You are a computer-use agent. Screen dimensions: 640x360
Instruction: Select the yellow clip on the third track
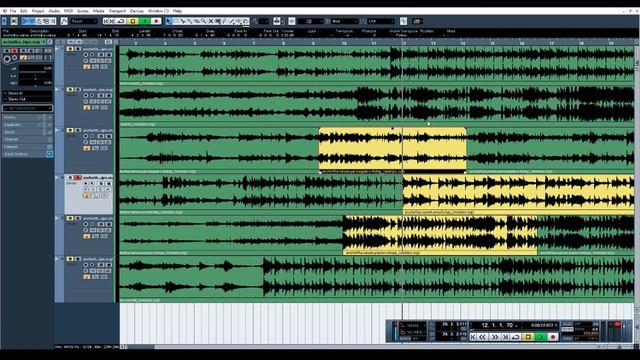click(392, 150)
